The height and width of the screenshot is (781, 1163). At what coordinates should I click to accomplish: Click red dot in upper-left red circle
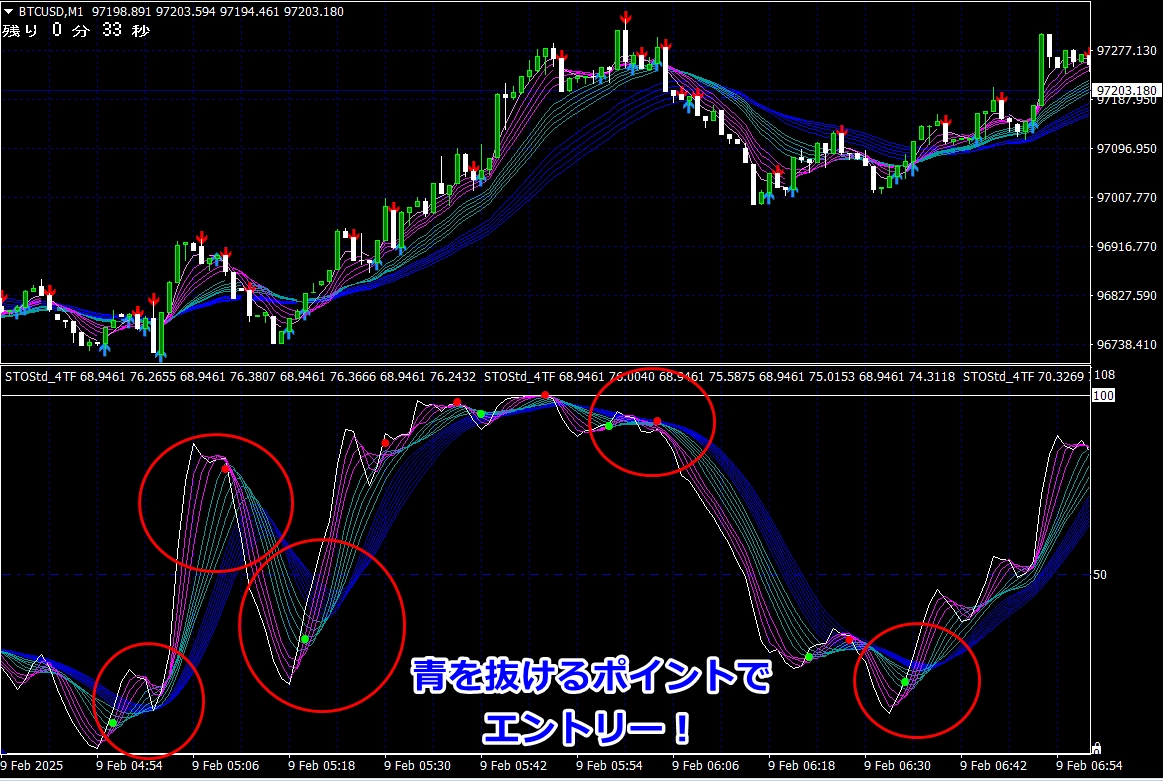[x=226, y=468]
